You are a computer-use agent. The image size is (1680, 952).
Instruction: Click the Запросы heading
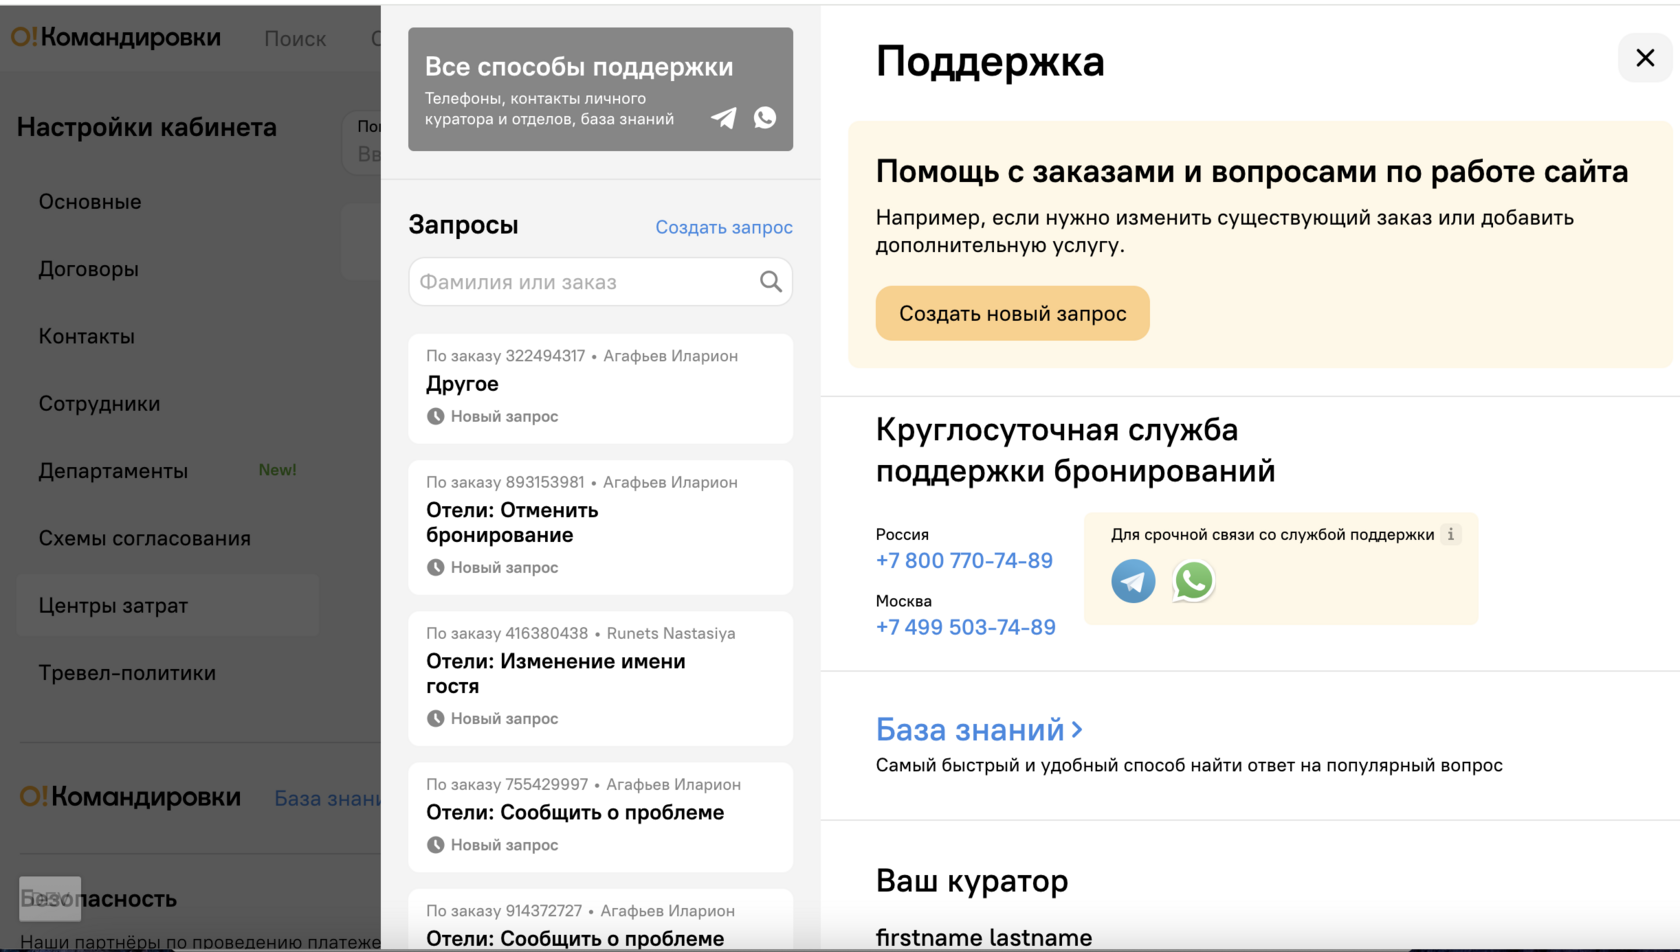(x=463, y=225)
